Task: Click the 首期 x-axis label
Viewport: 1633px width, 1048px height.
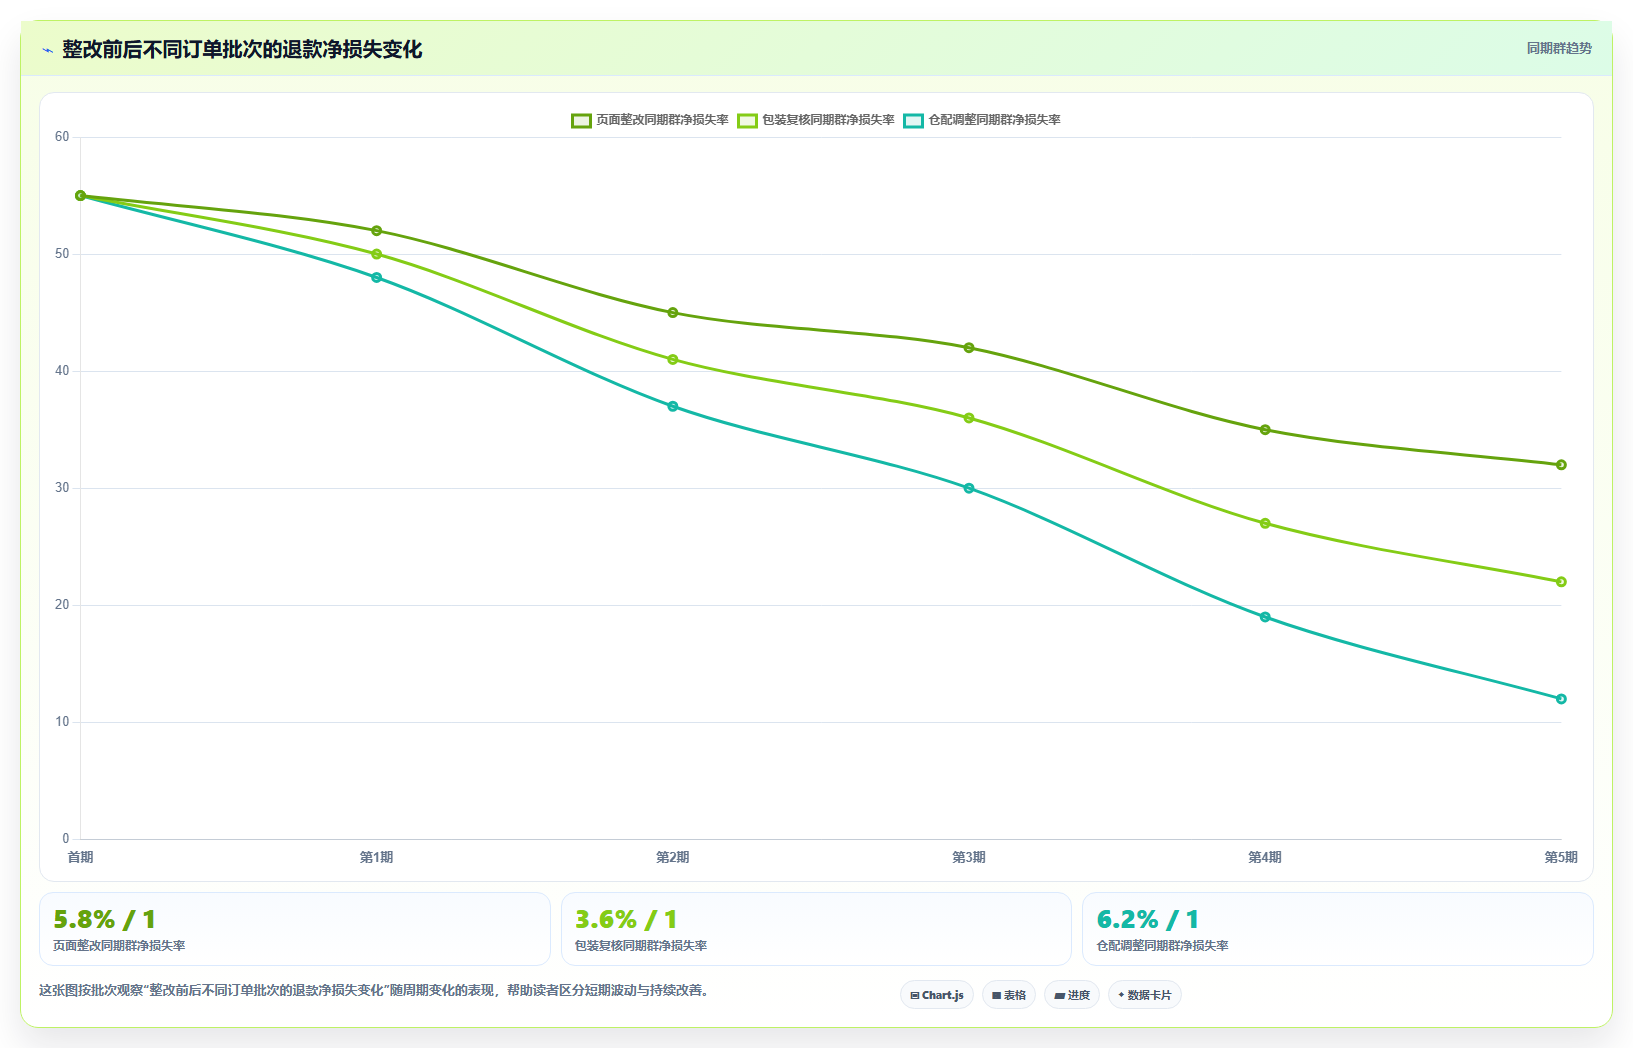Action: tap(81, 858)
